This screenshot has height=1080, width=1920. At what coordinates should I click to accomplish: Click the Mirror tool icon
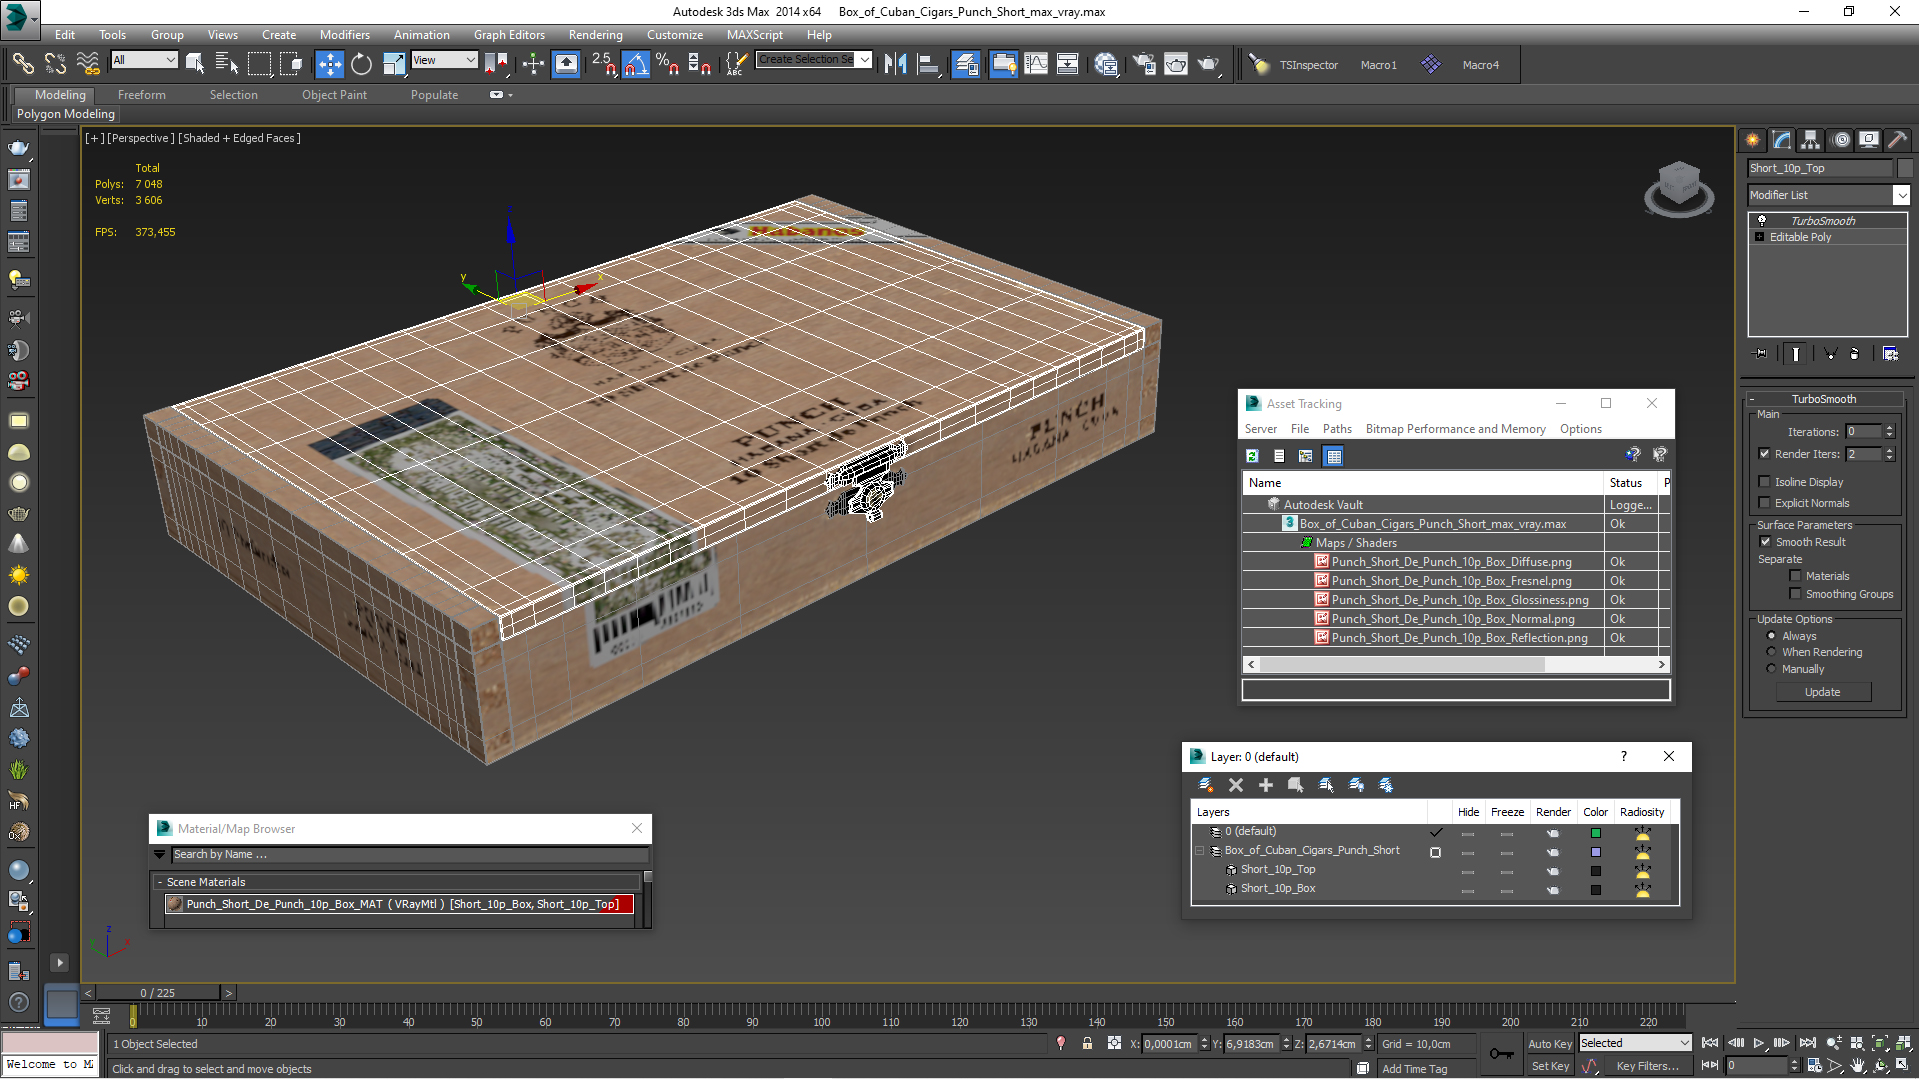(x=895, y=64)
